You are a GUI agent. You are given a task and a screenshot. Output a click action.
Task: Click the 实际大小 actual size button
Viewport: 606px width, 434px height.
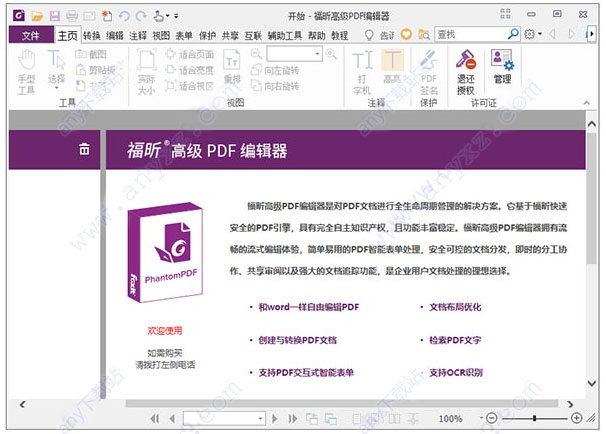(x=146, y=72)
